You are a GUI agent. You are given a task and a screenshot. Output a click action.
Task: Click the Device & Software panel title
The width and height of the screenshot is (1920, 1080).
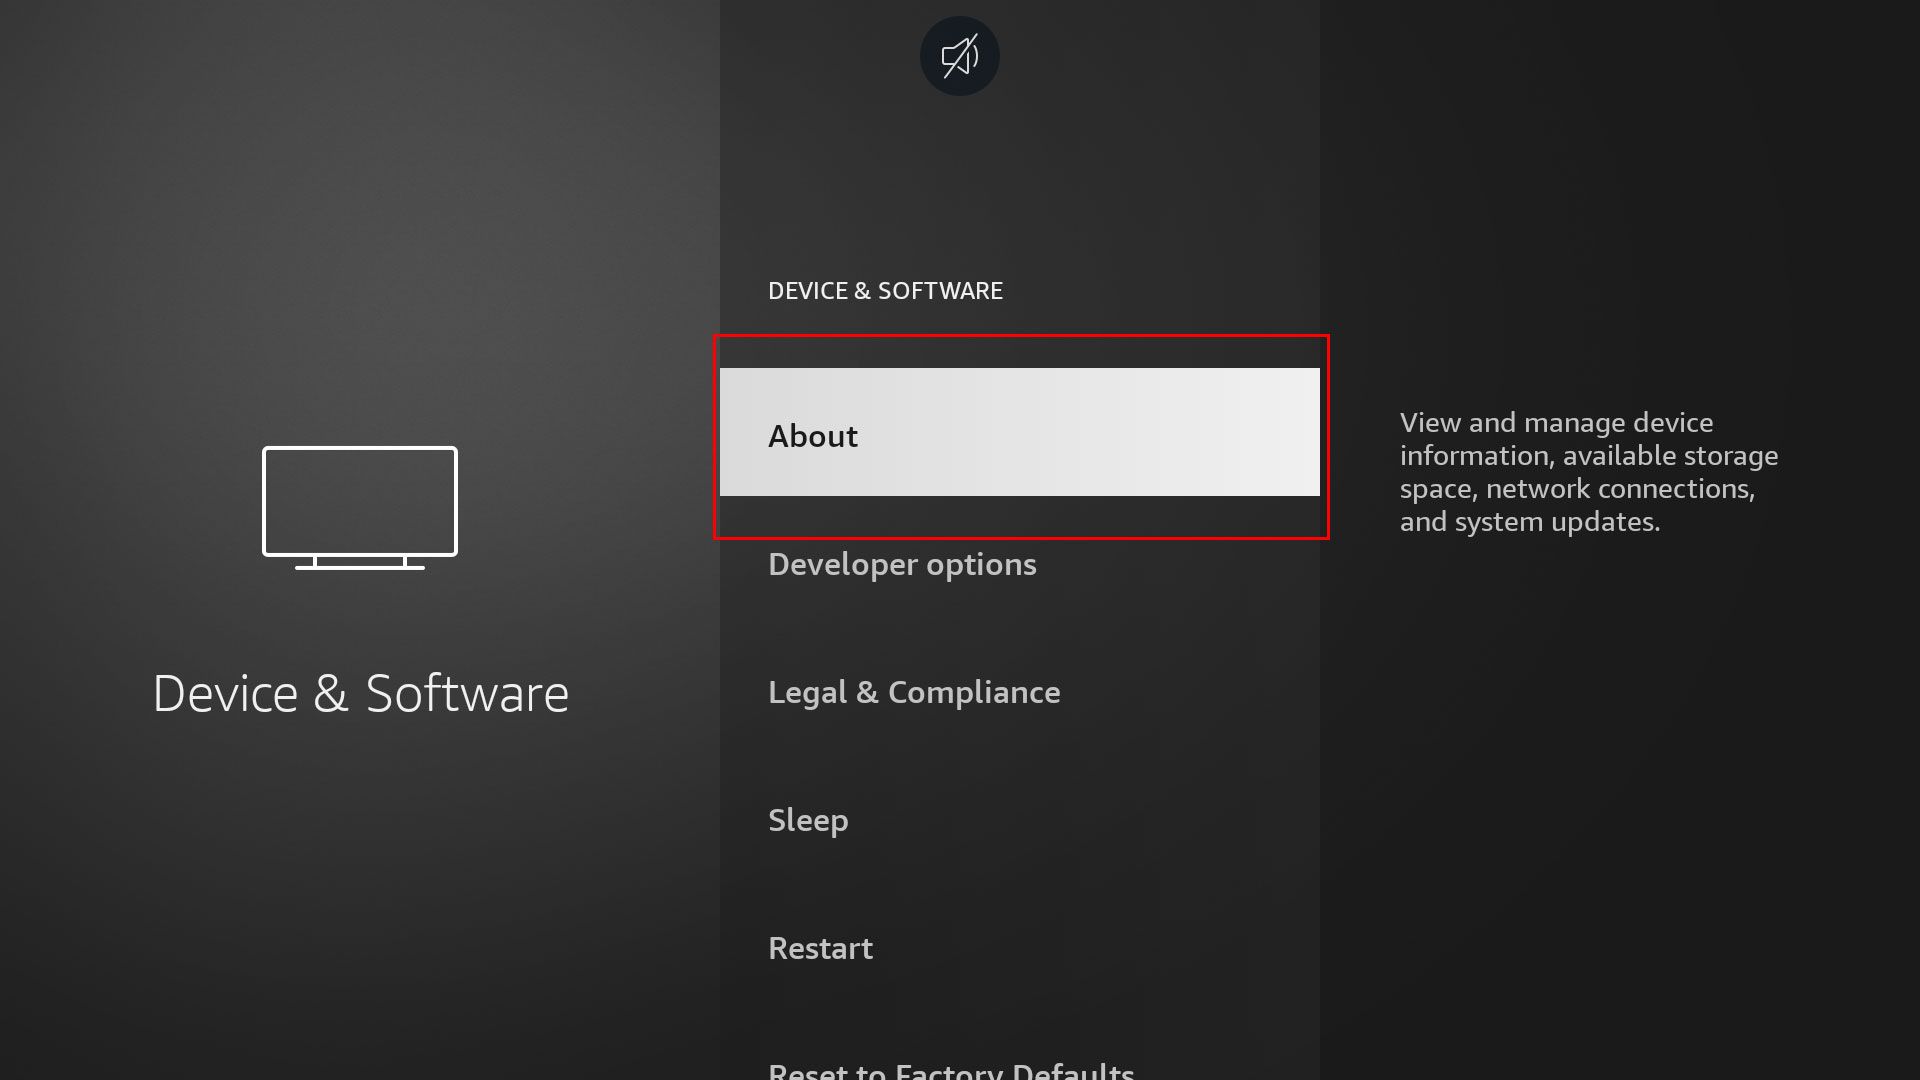(360, 692)
